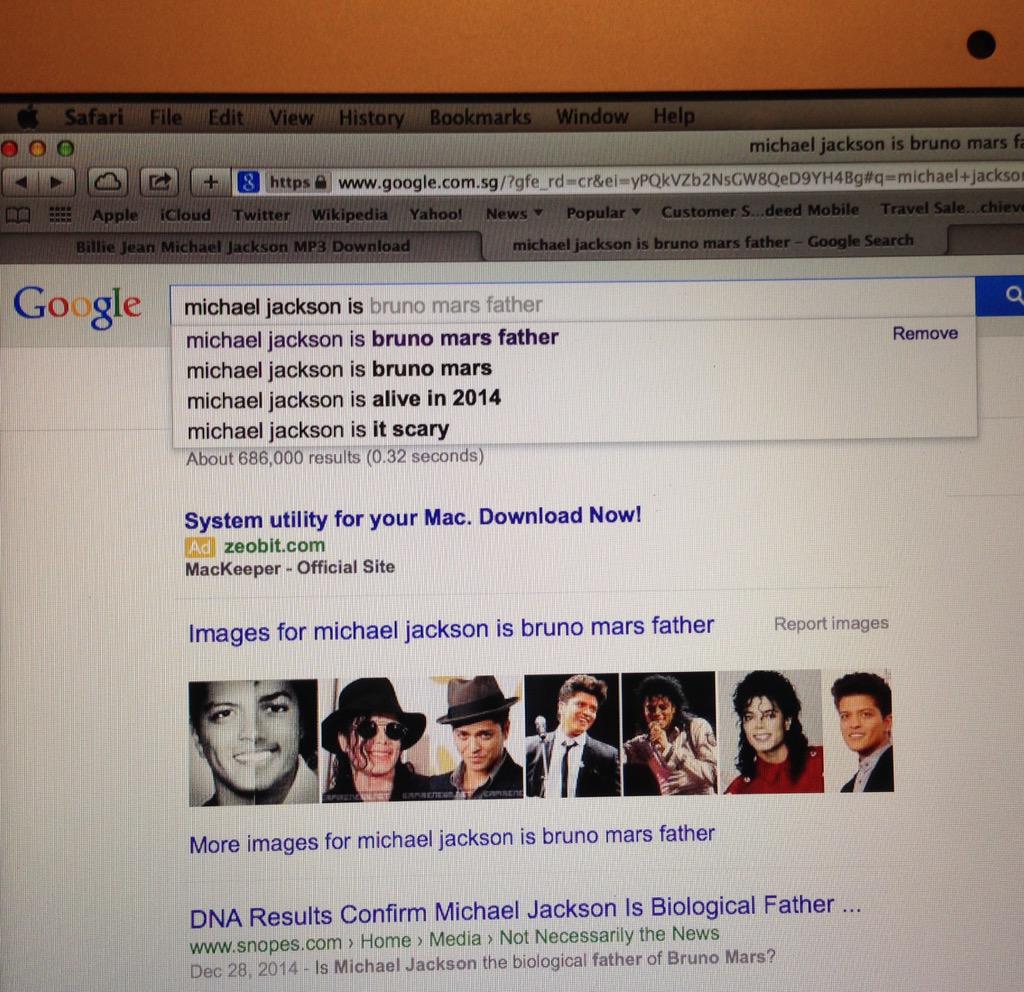Image resolution: width=1024 pixels, height=992 pixels.
Task: Open the iCloud bookmark
Action: (x=185, y=215)
